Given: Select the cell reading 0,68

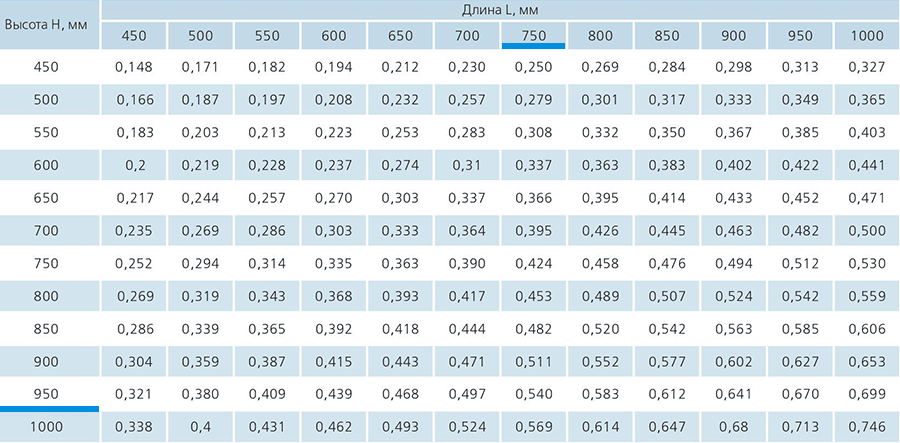Looking at the screenshot, I should (734, 427).
